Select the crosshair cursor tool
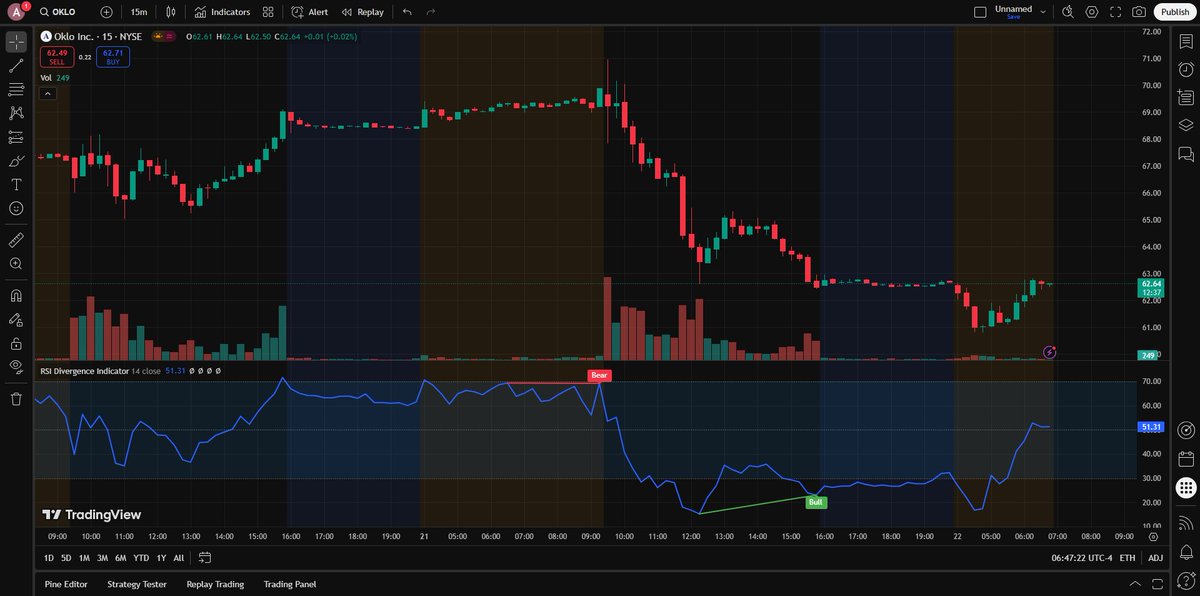 (16, 42)
